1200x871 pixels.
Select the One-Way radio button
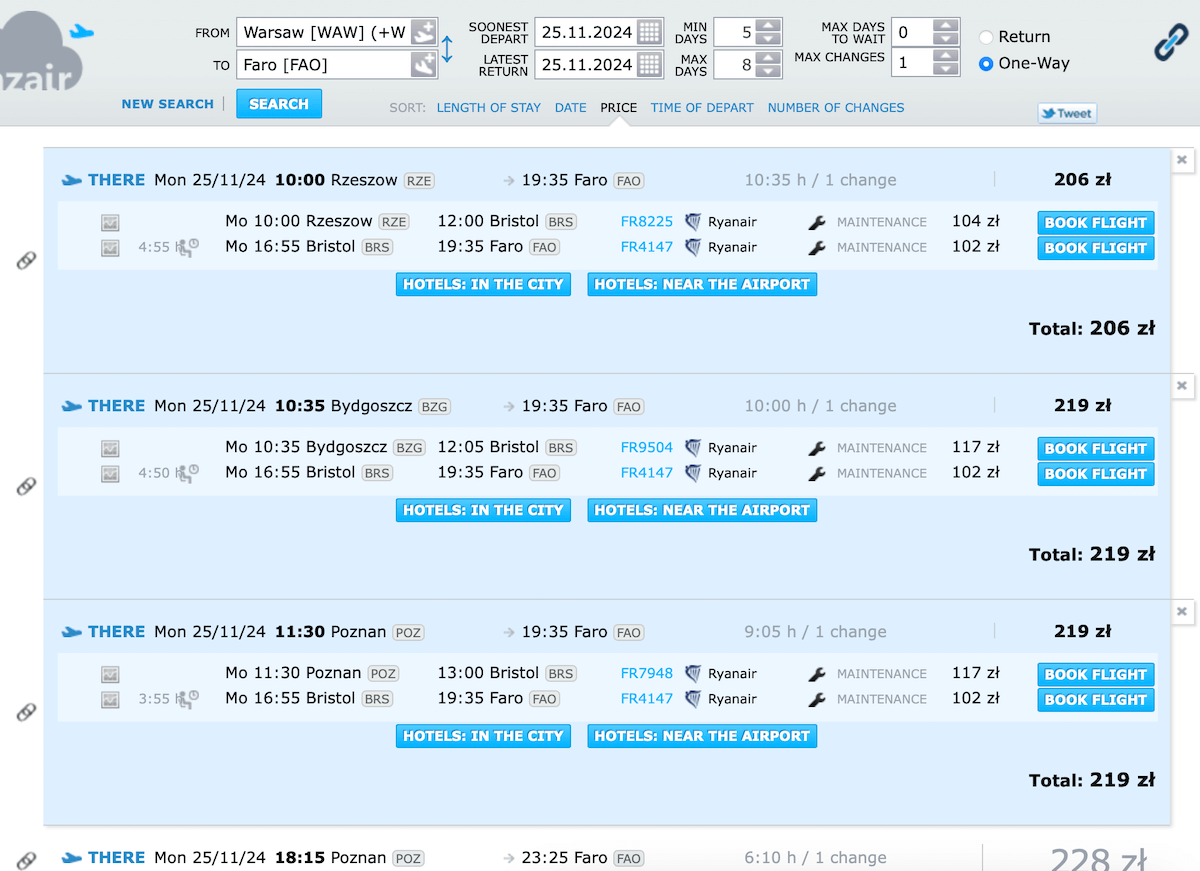pyautogui.click(x=986, y=64)
